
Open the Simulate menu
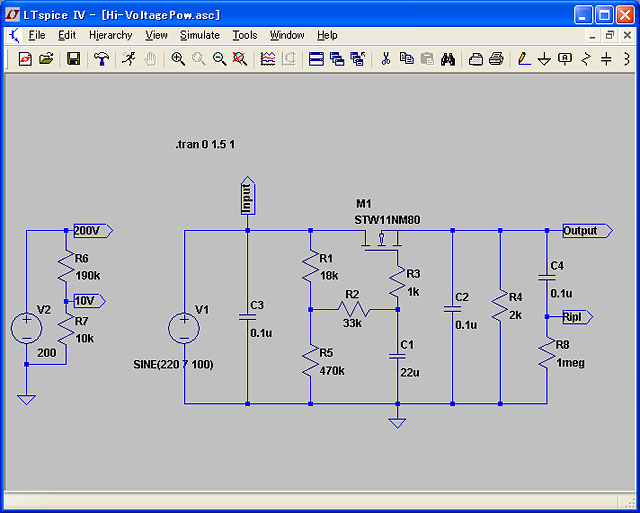(200, 36)
